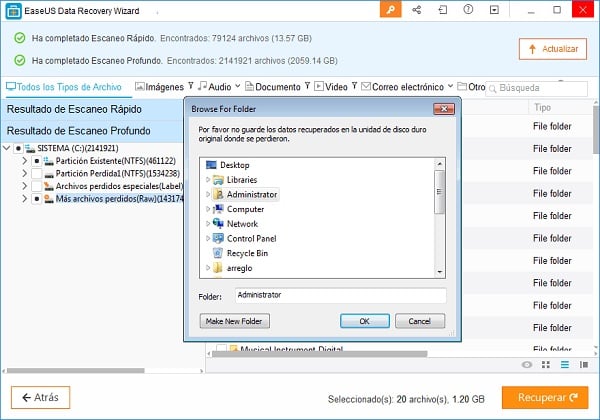Click the SISTEMA (C:) drive icon
This screenshot has height=420, width=600.
(x=30, y=148)
